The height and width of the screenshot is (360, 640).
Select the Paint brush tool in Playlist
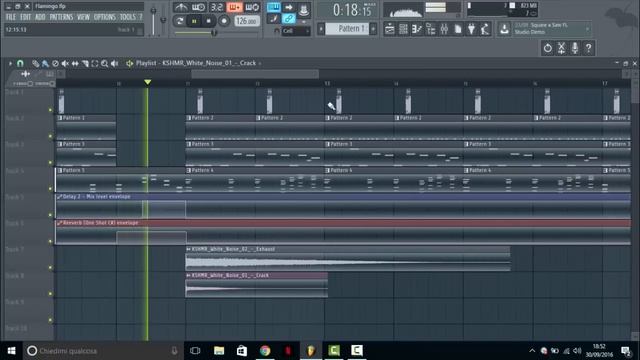(x=45, y=63)
